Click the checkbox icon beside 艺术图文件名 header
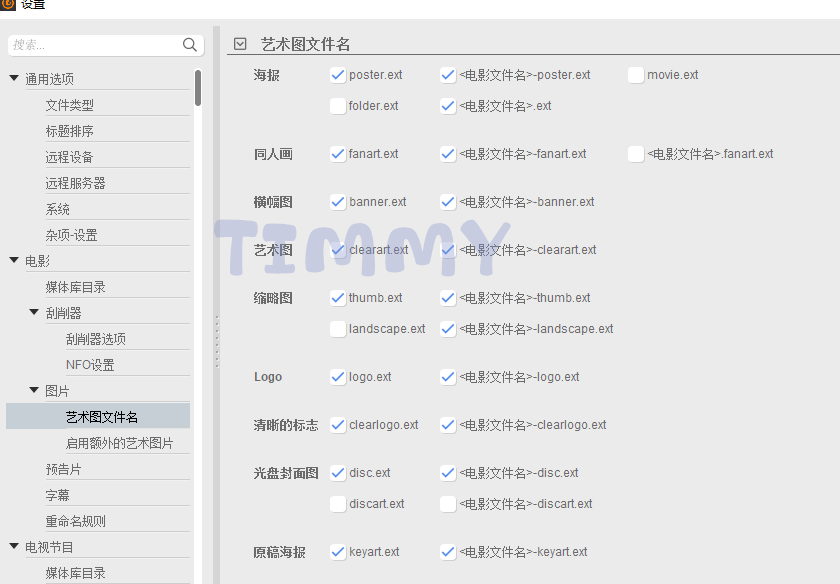The width and height of the screenshot is (840, 584). 240,43
